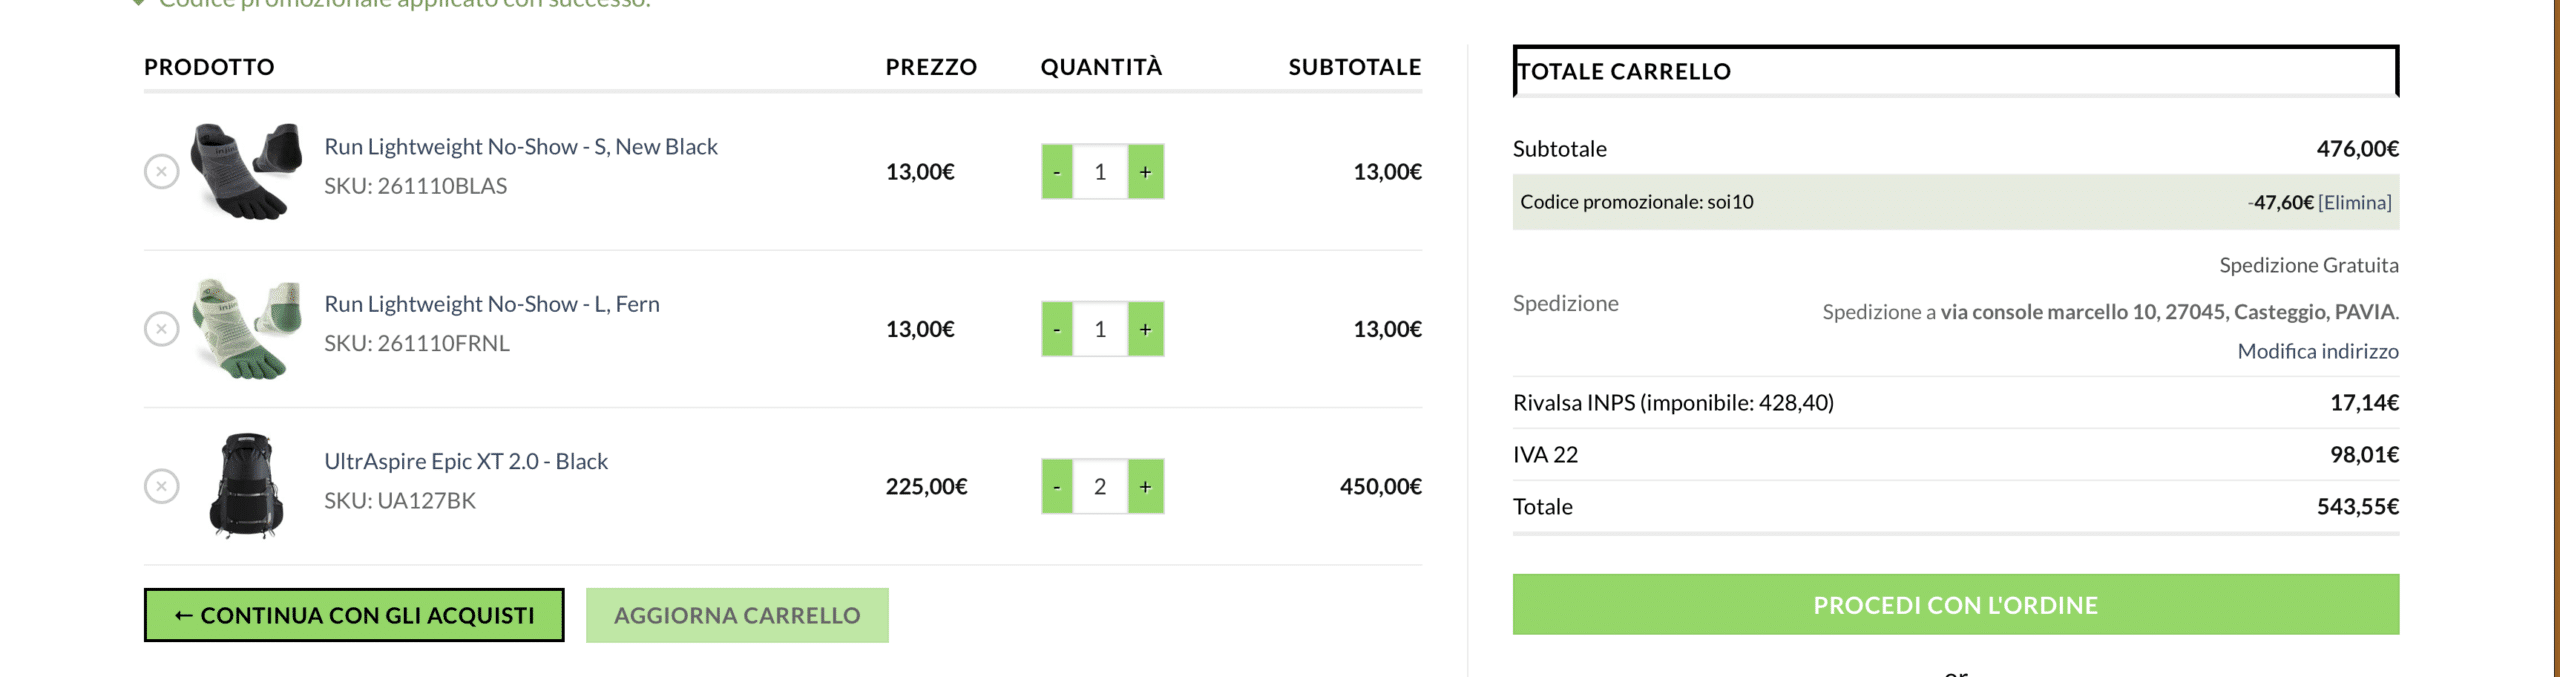Remove UltrAspire Epic XT 2.0 from cart
Image resolution: width=2560 pixels, height=677 pixels.
coord(161,486)
